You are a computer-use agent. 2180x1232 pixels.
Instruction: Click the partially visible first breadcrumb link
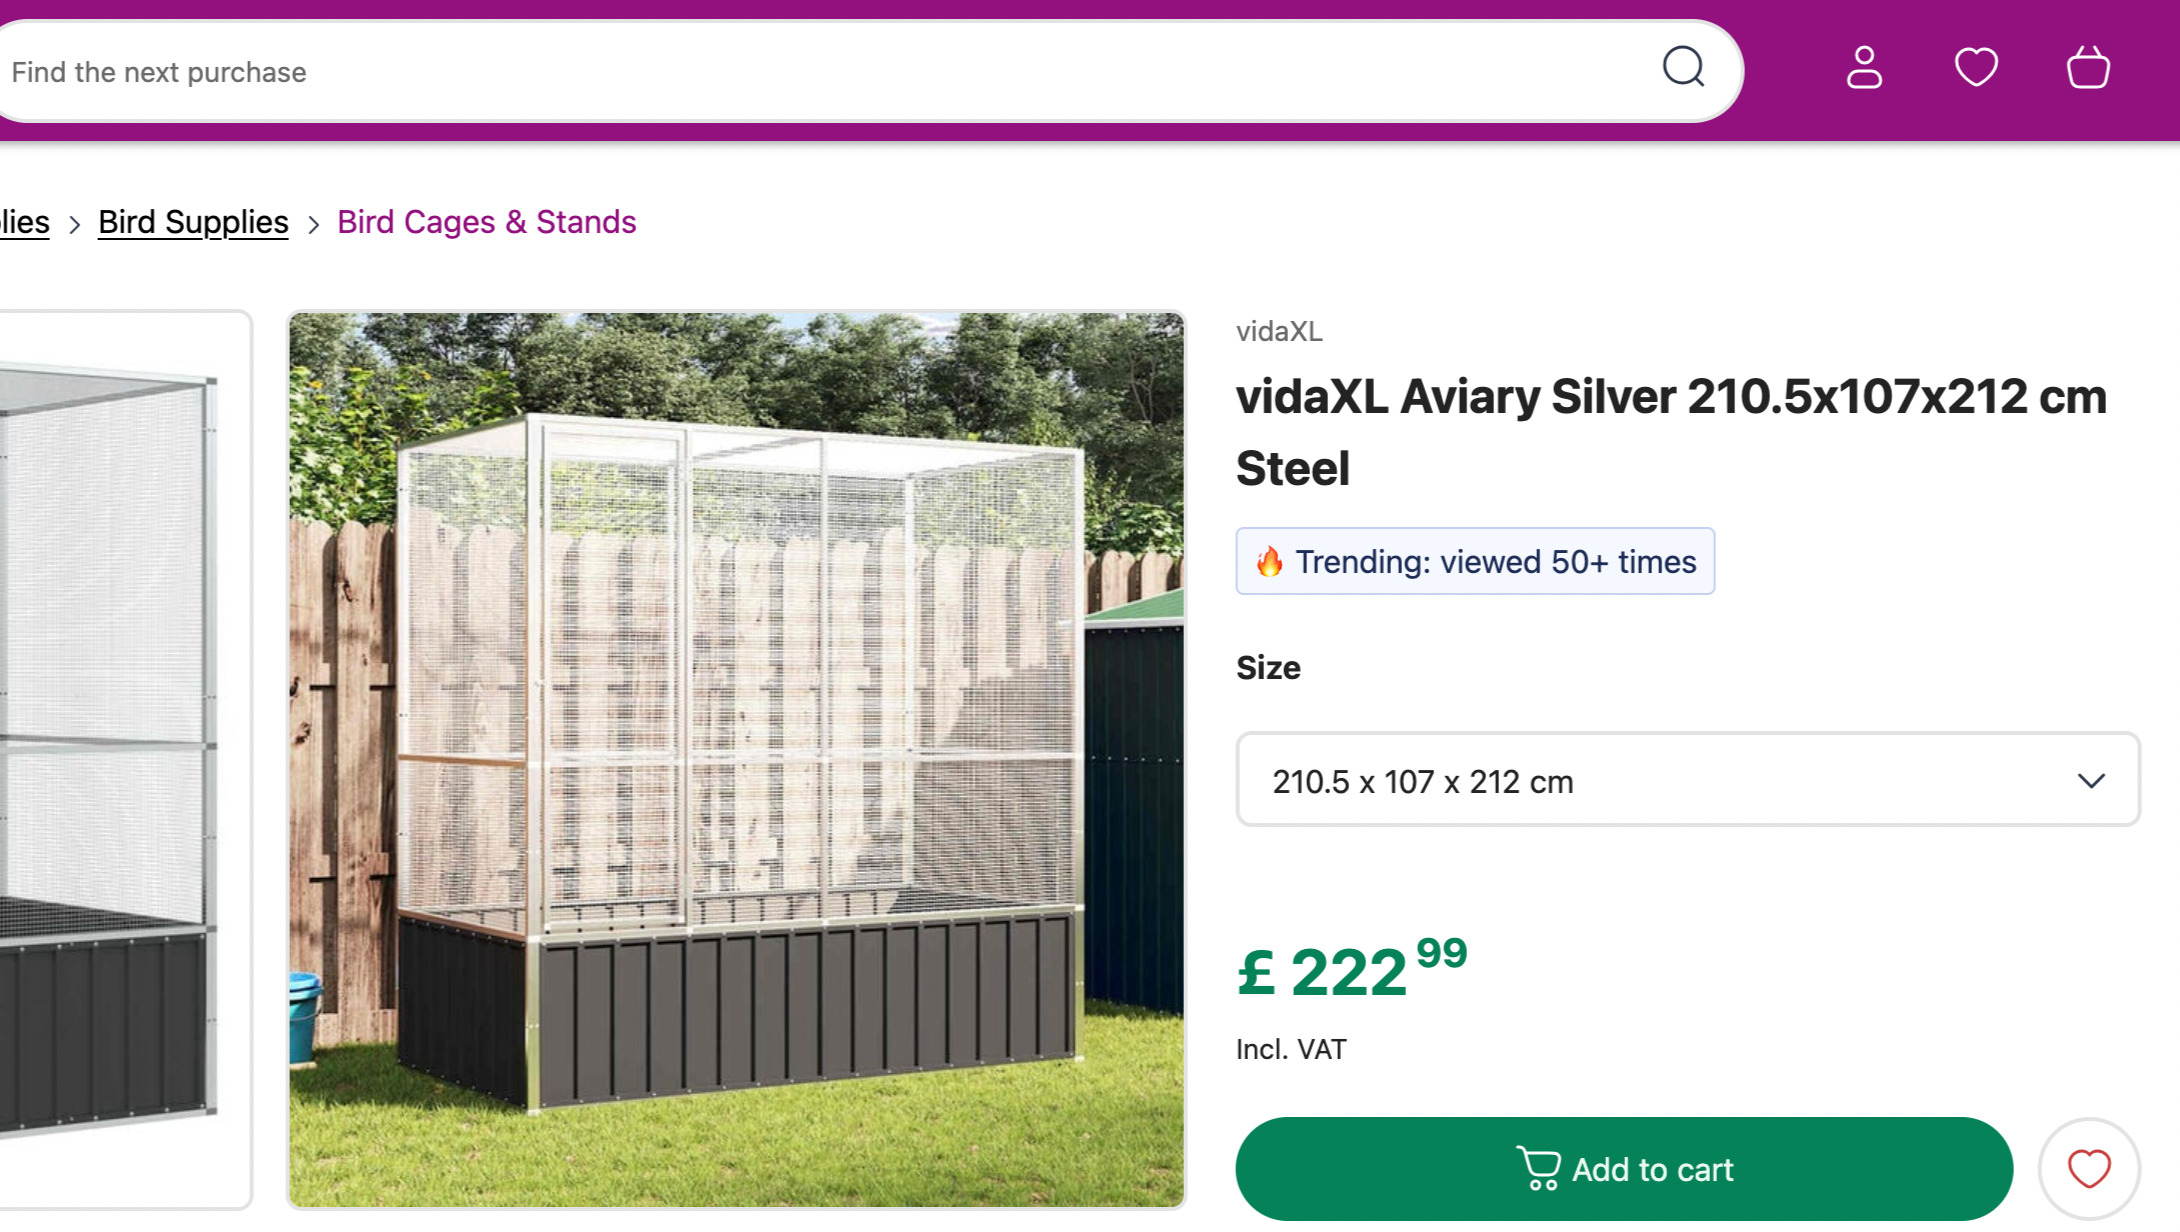(24, 222)
